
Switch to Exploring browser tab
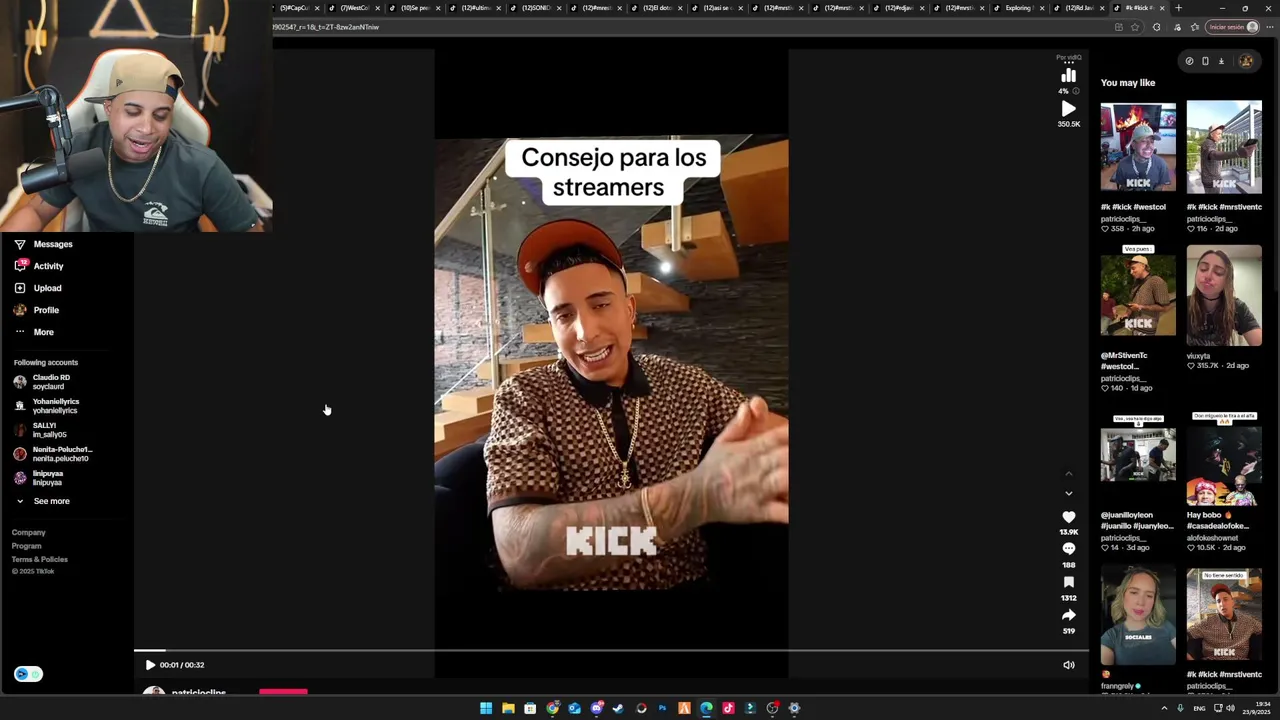click(x=1022, y=8)
